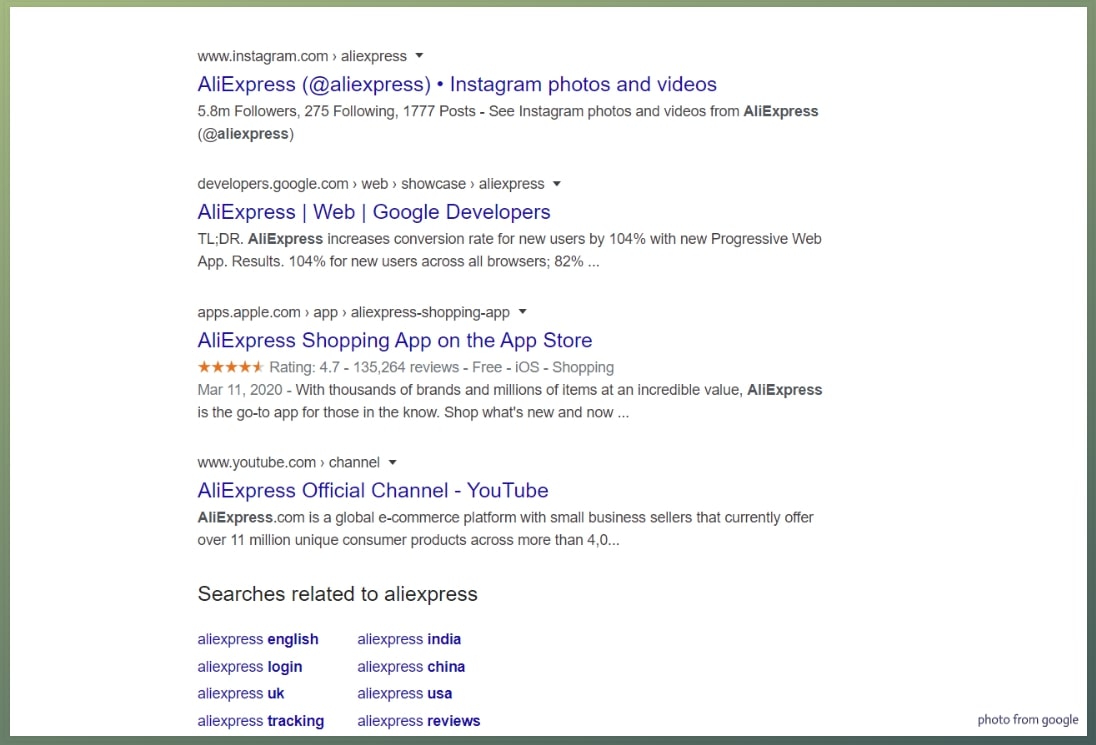The image size is (1096, 745).
Task: Open AliExpress Web Google Developers result
Action: coord(374,212)
